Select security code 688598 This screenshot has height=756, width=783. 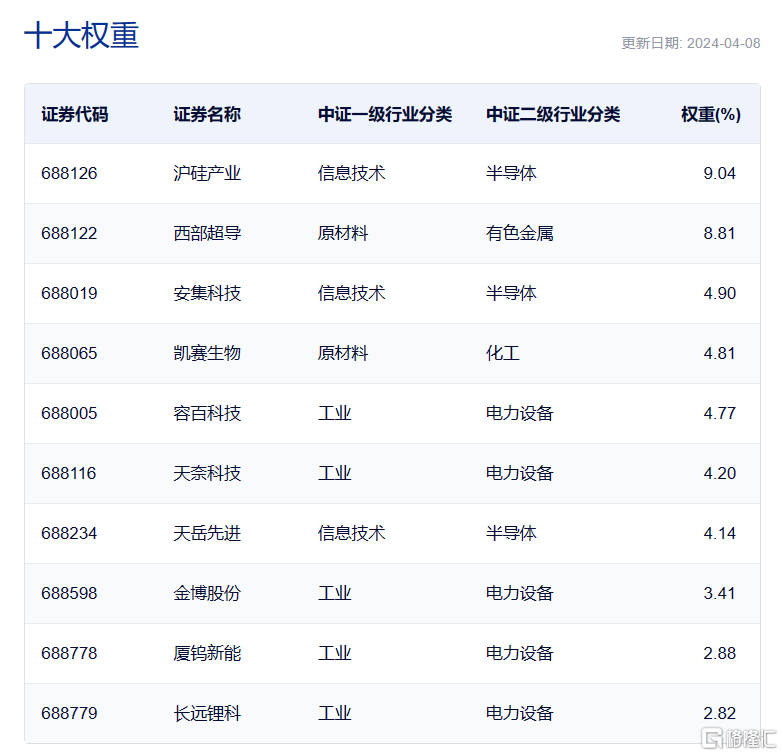point(69,593)
